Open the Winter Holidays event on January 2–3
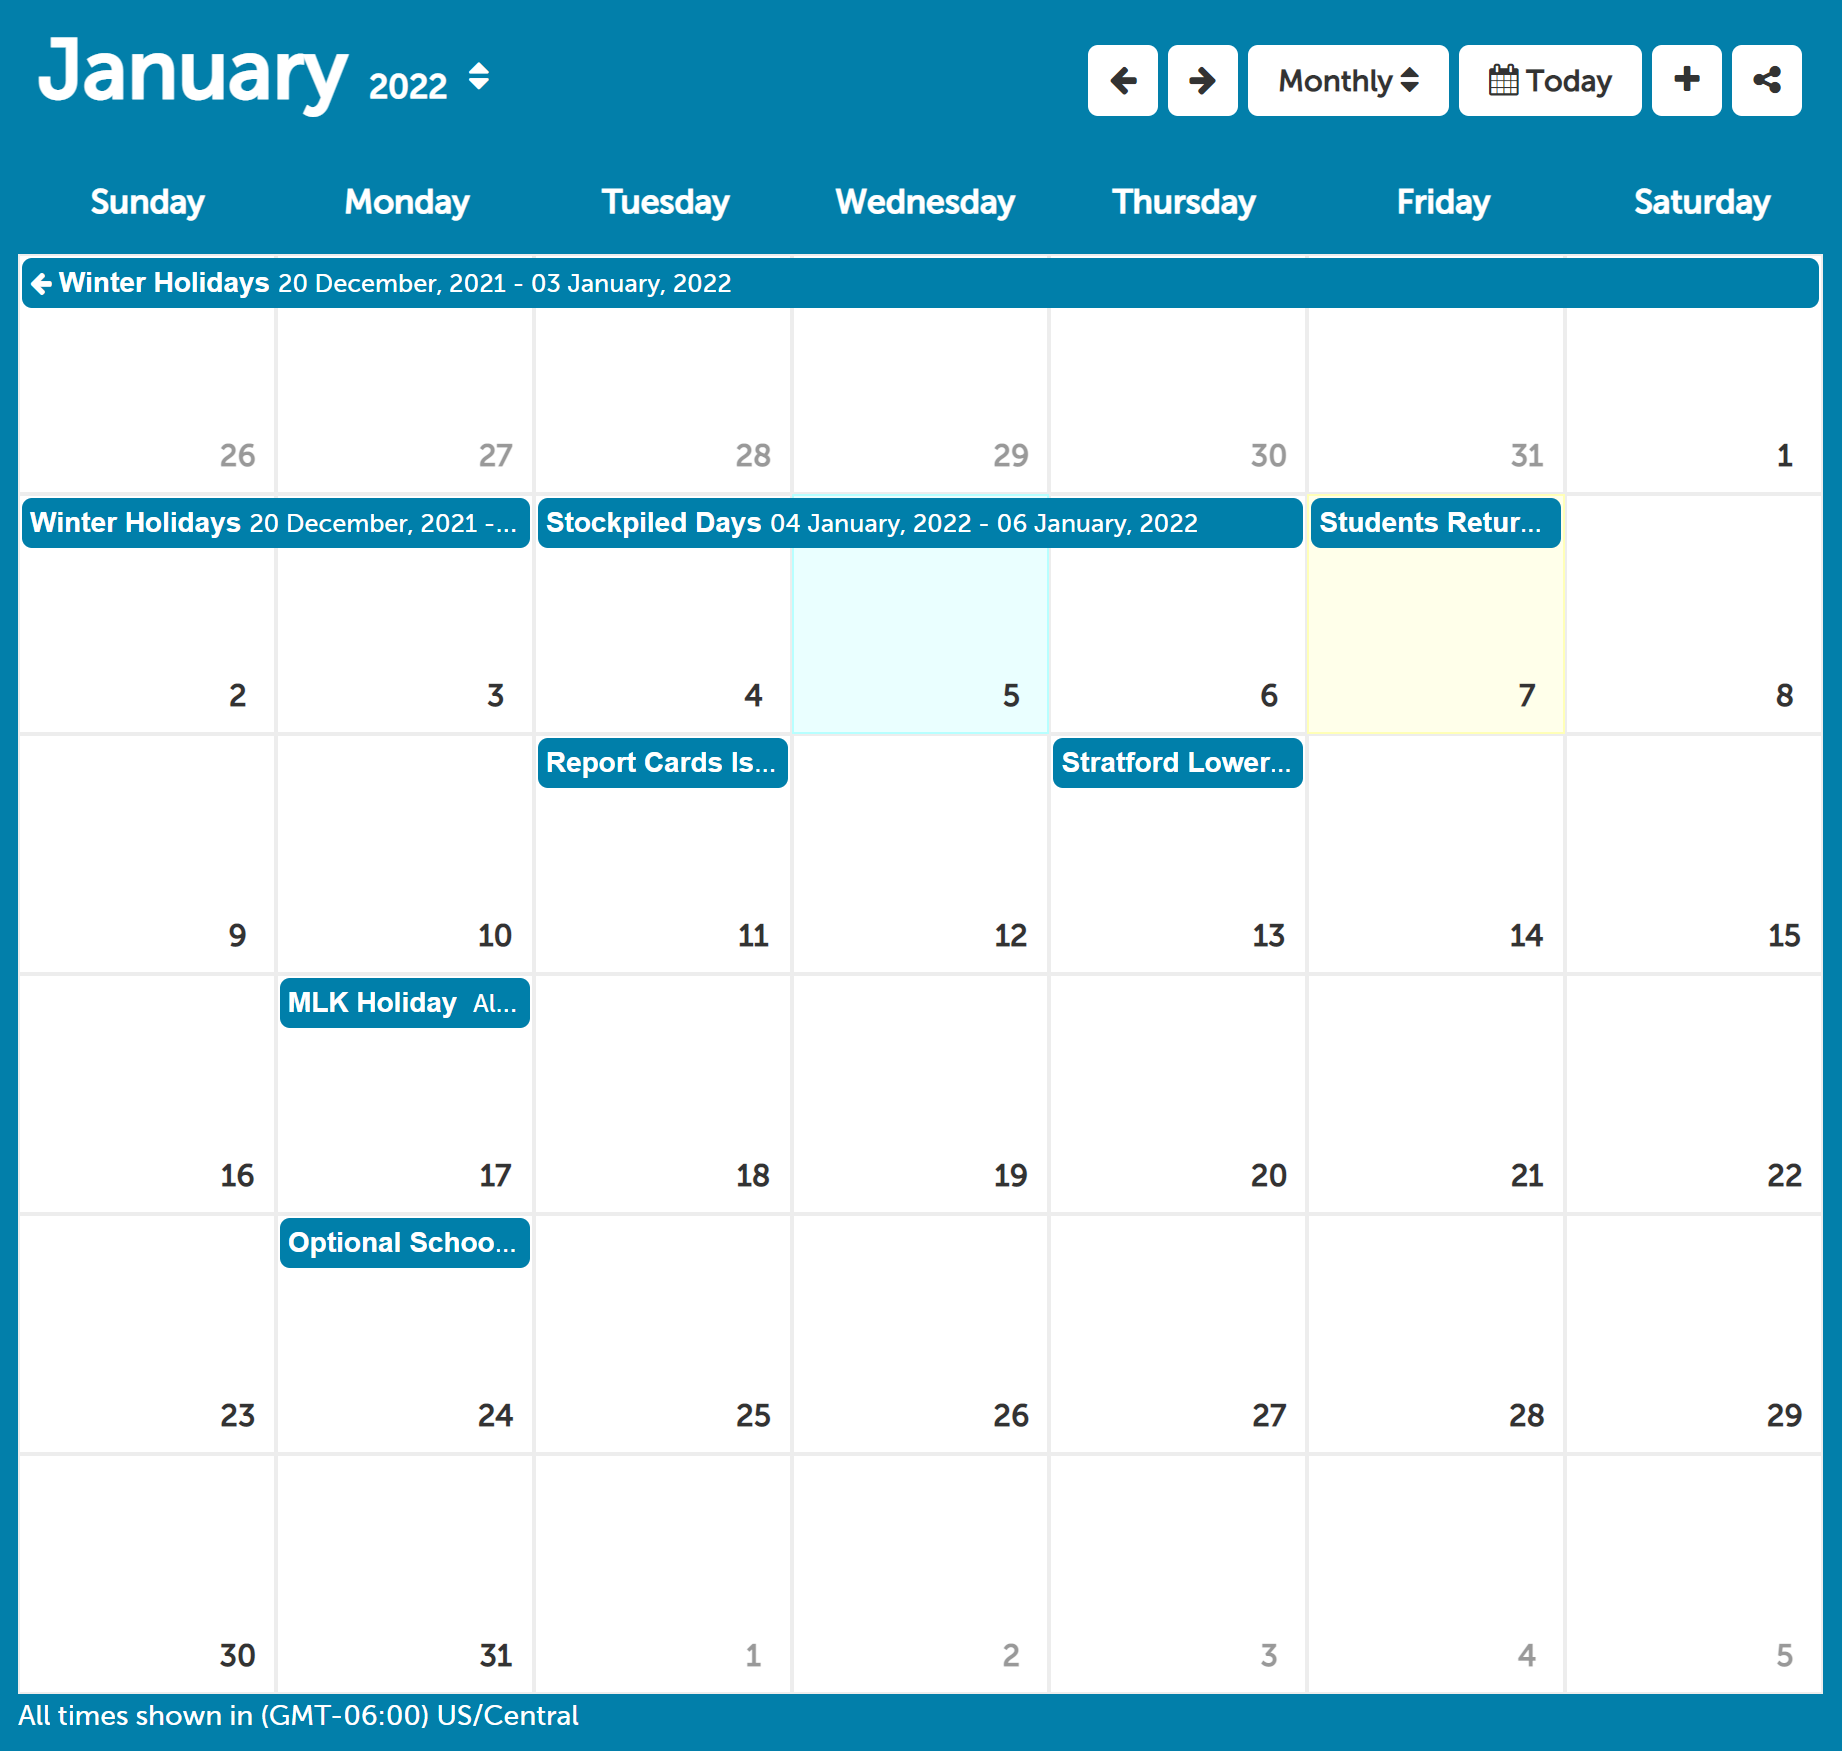 275,523
